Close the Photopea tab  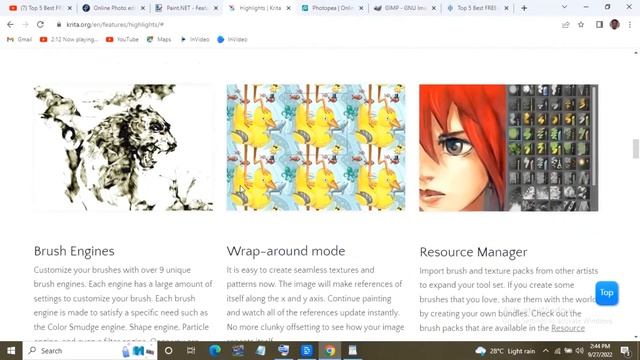[x=361, y=8]
